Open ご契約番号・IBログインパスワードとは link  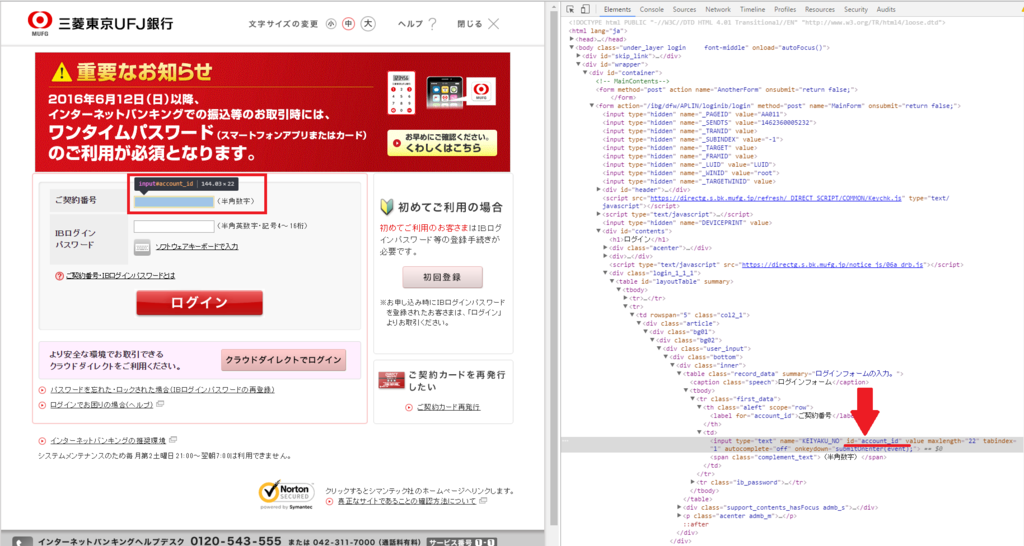pos(121,276)
